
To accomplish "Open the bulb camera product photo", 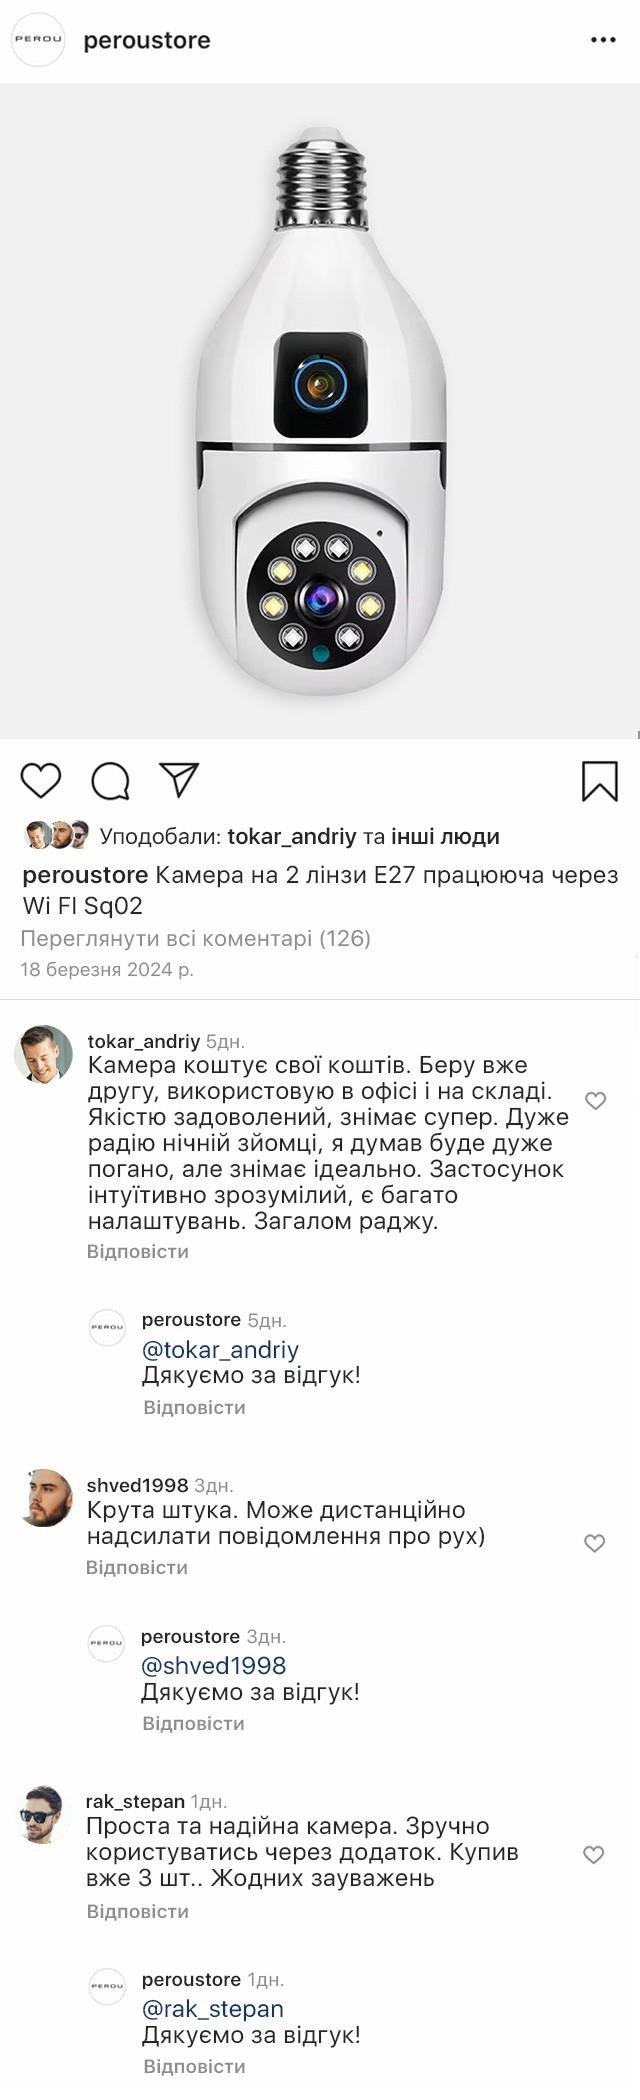I will point(320,410).
